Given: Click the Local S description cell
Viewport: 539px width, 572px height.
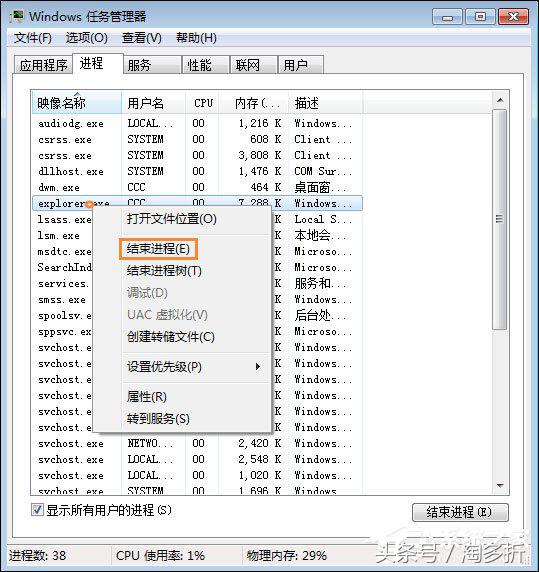Looking at the screenshot, I should point(323,219).
